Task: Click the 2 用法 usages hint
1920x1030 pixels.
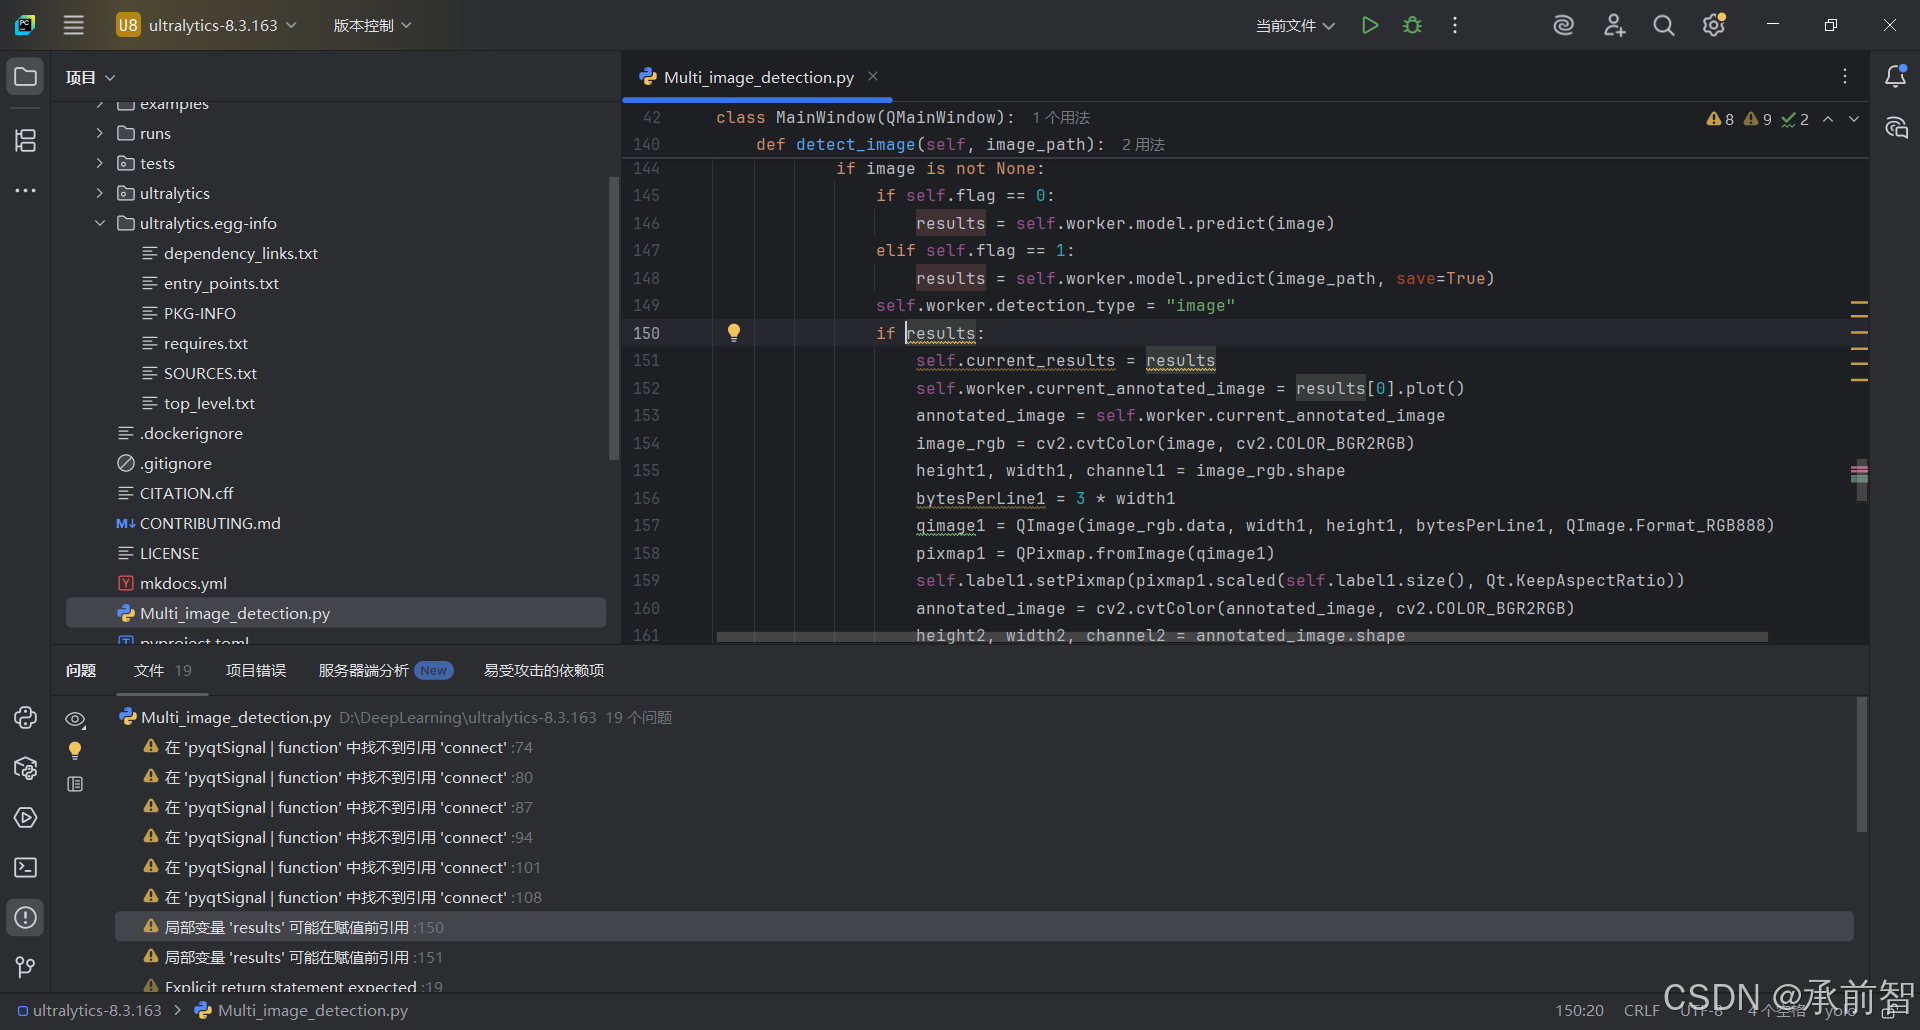Action: click(1143, 145)
